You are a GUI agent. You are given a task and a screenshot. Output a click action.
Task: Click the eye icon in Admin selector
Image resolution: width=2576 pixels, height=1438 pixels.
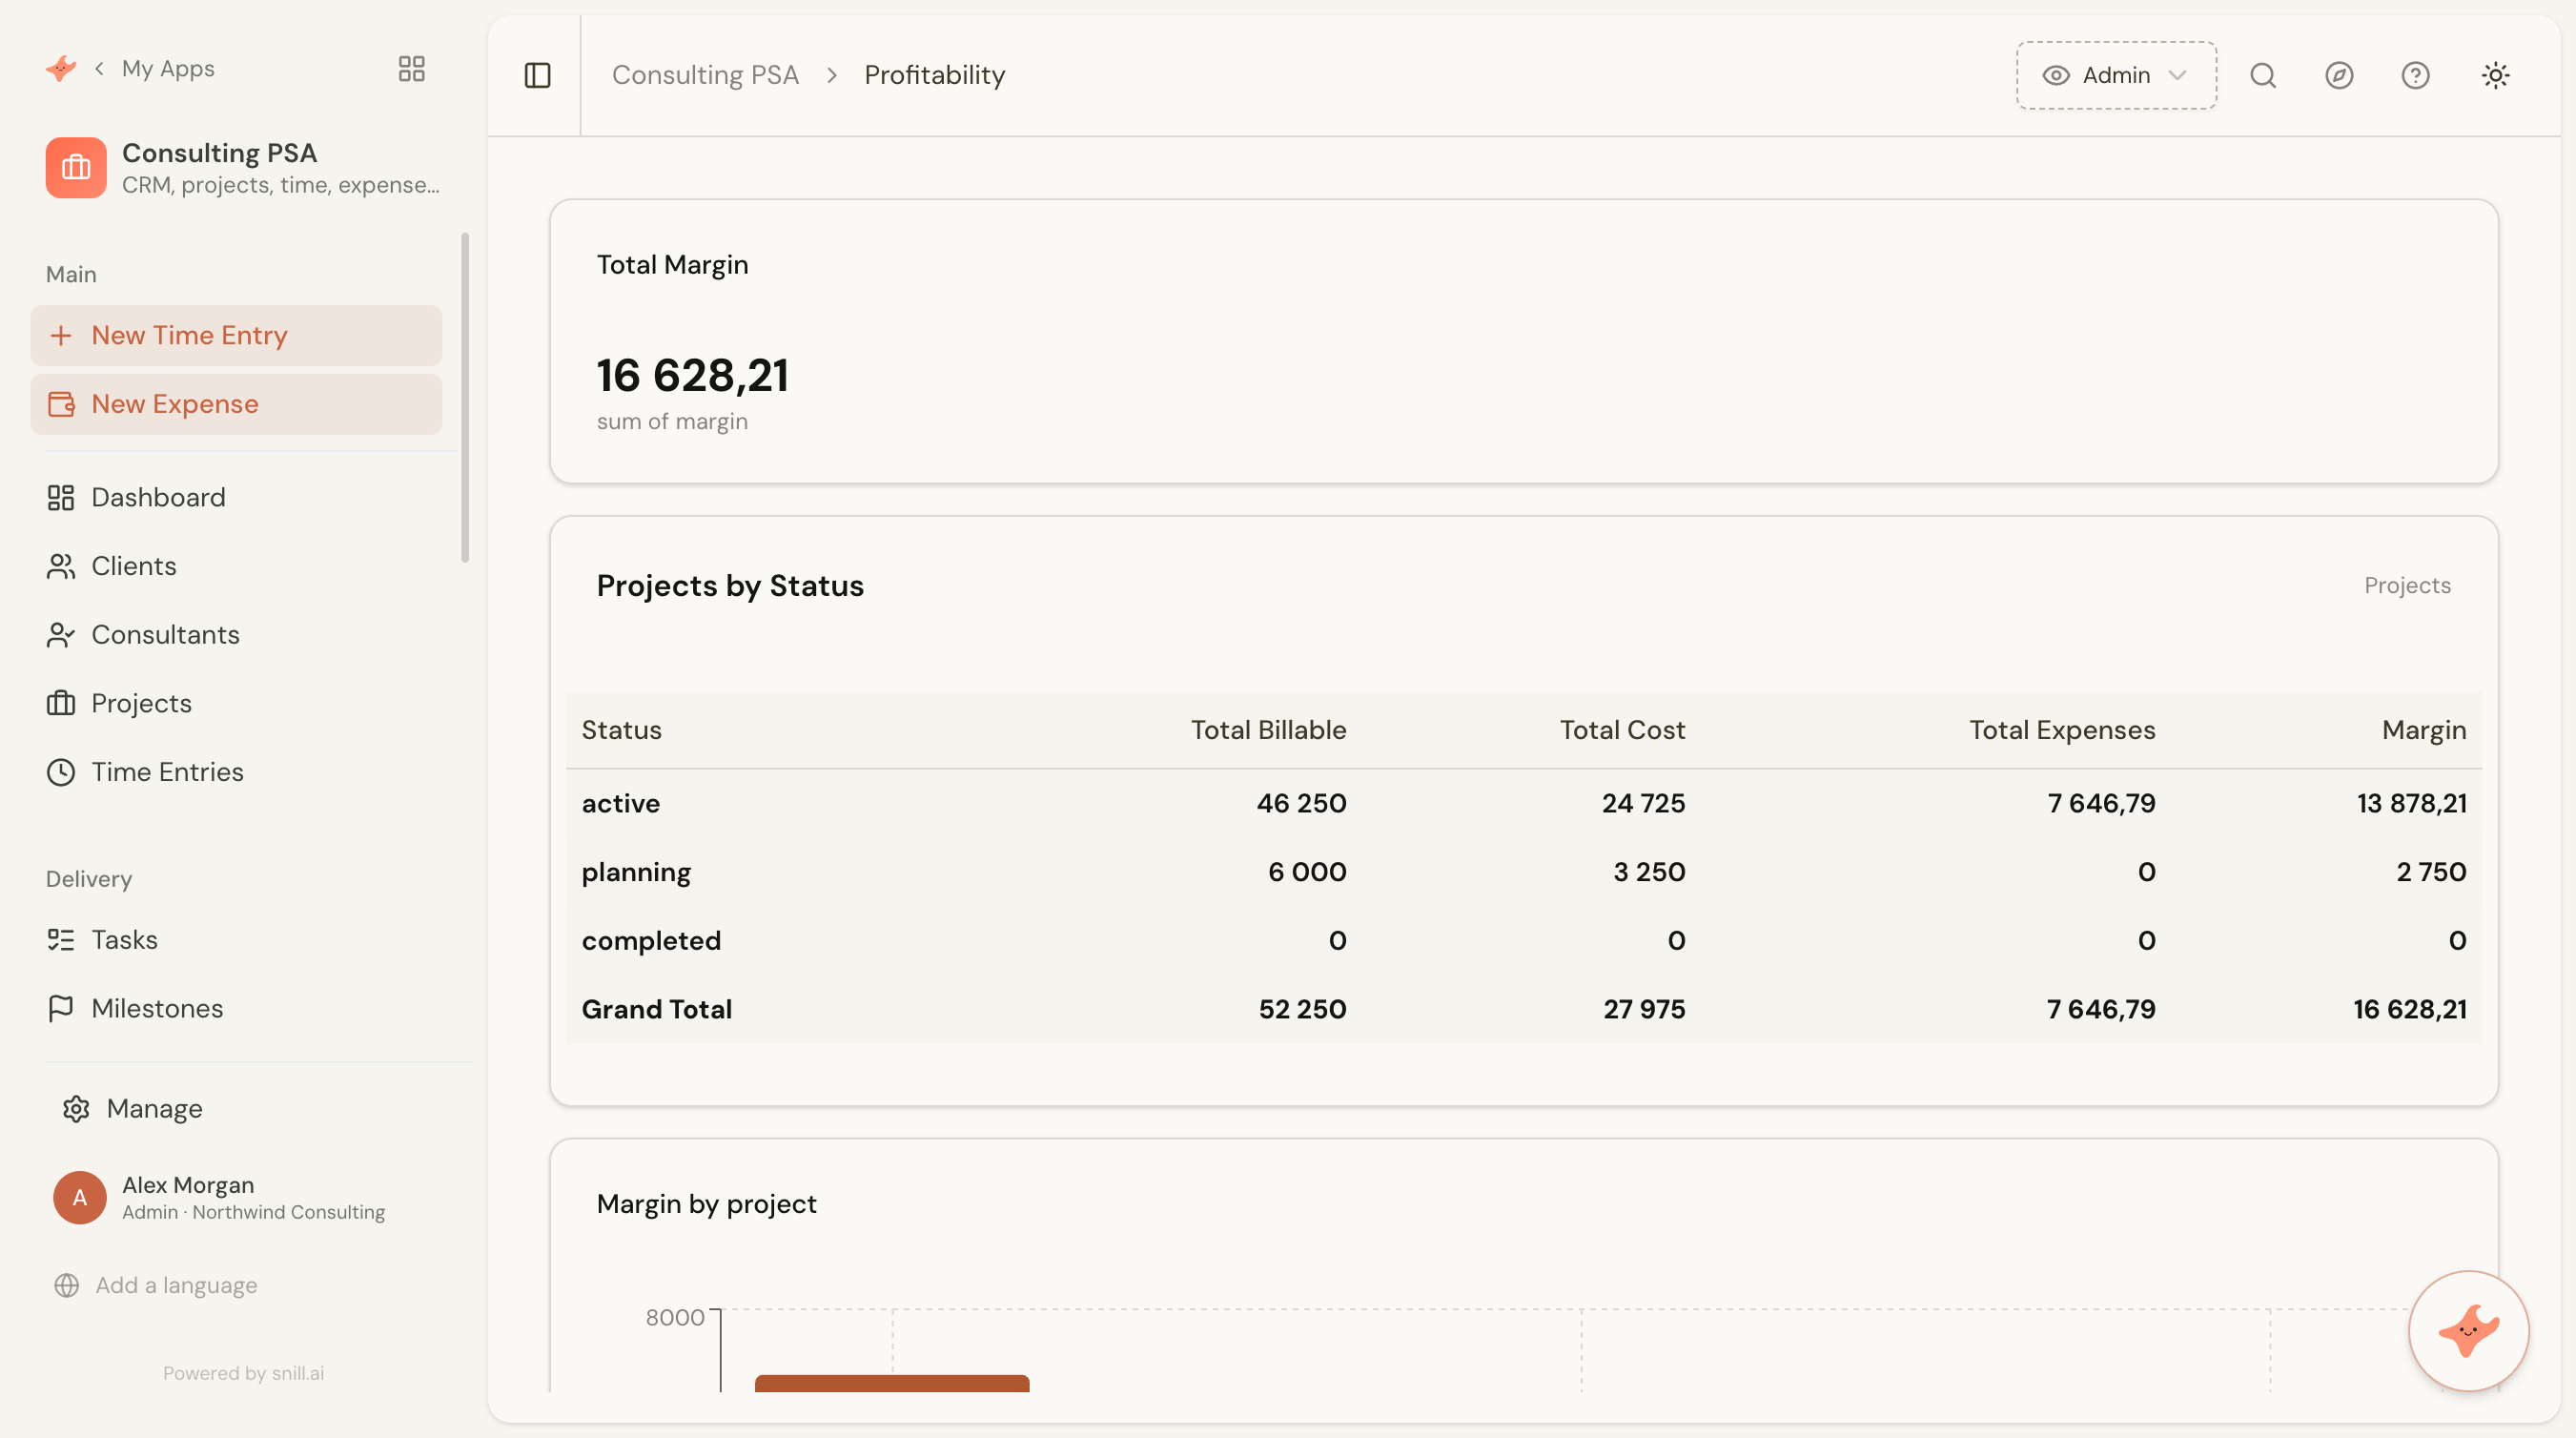pyautogui.click(x=2055, y=75)
